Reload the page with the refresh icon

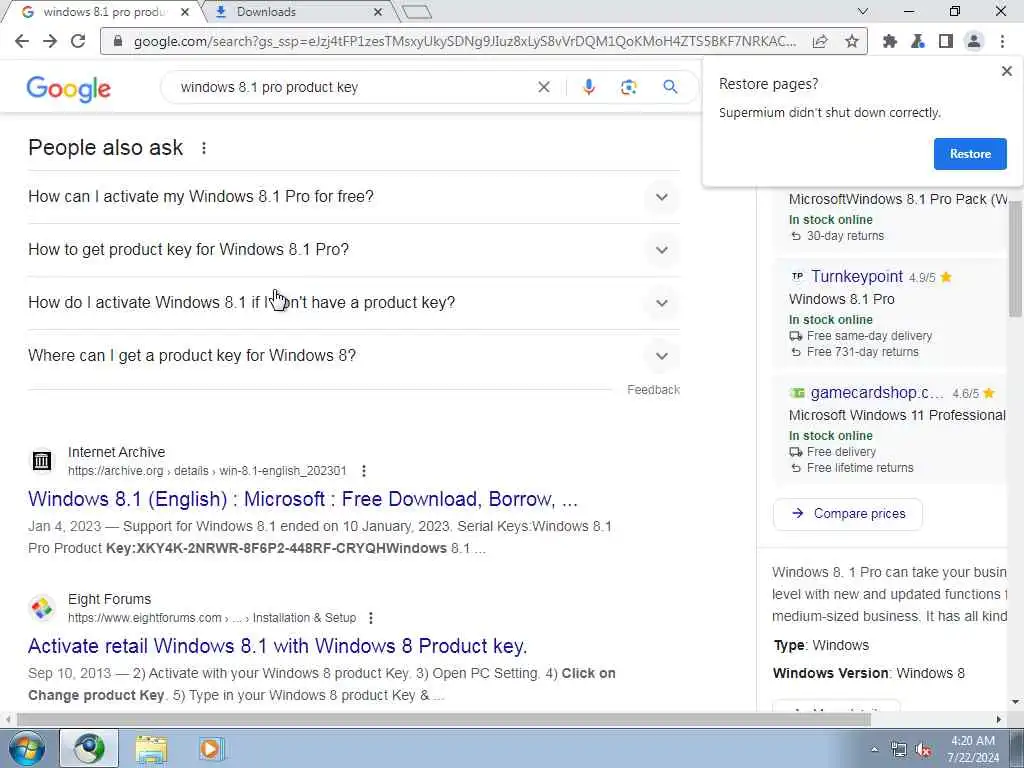pyautogui.click(x=78, y=41)
